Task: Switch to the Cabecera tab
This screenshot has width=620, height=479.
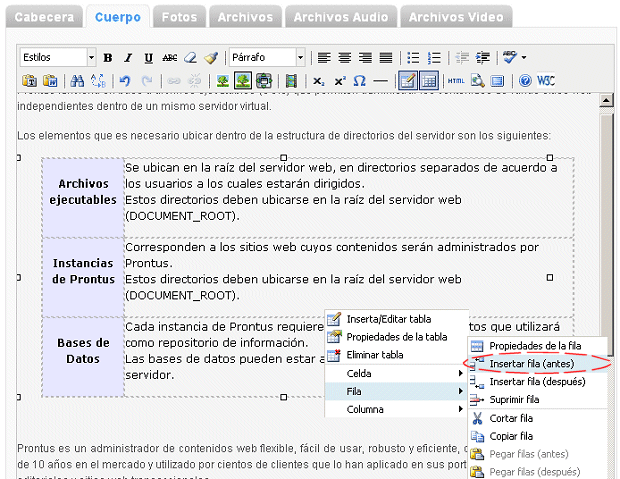Action: coord(44,17)
